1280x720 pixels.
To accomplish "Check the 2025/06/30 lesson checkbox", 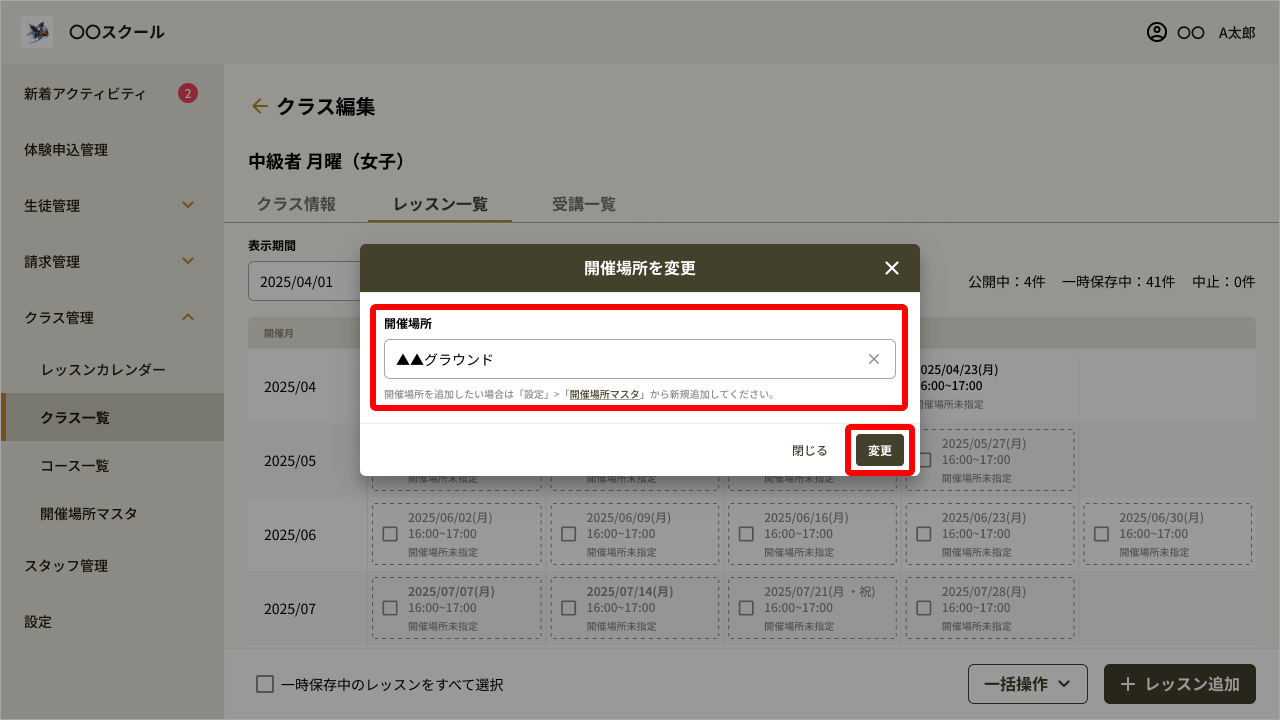I will [1101, 534].
